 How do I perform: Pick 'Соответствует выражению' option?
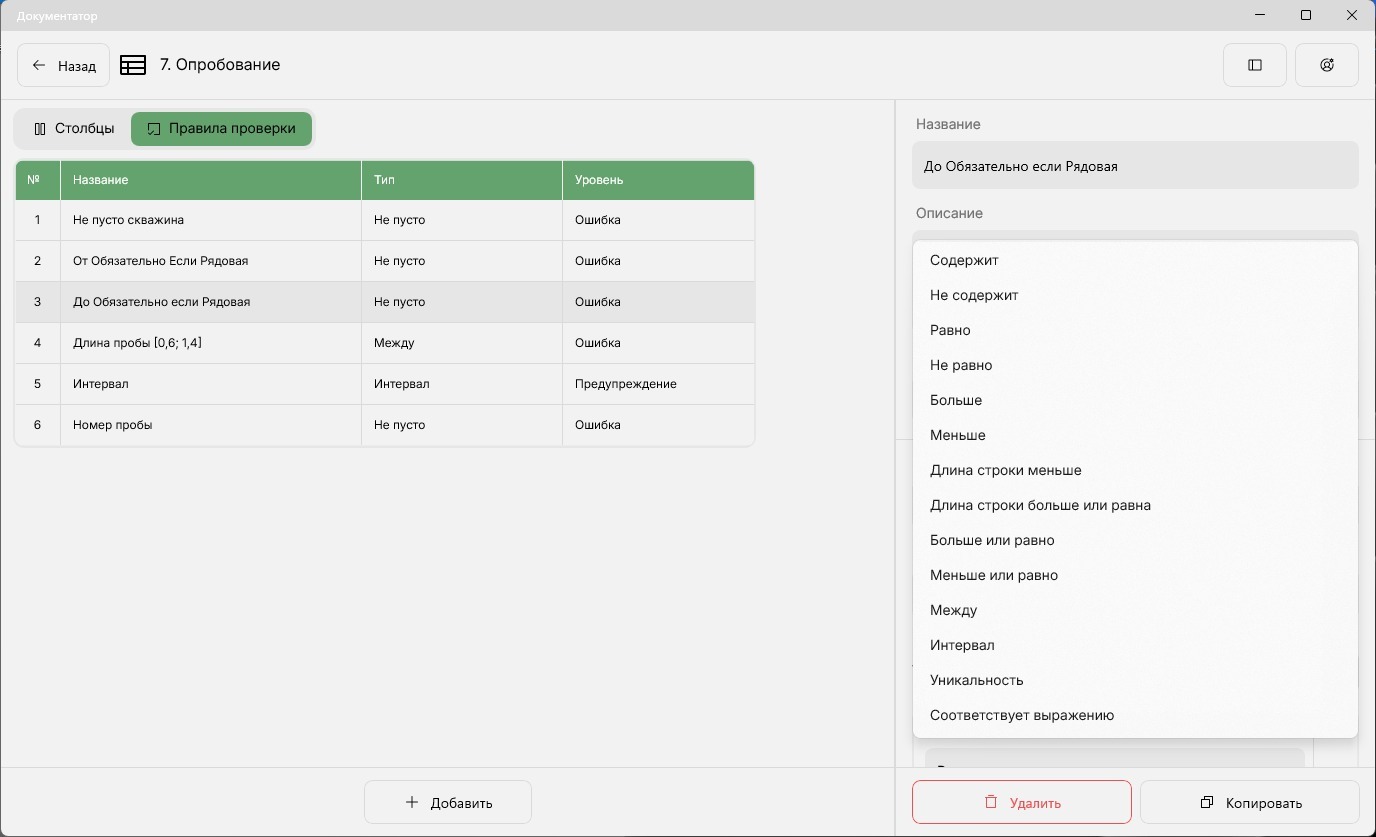(1135, 715)
